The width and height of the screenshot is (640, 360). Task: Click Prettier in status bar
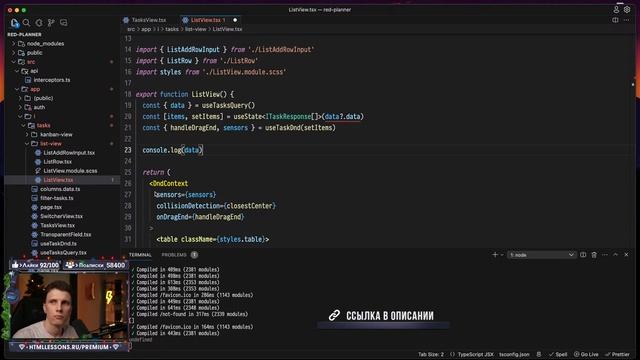point(617,354)
